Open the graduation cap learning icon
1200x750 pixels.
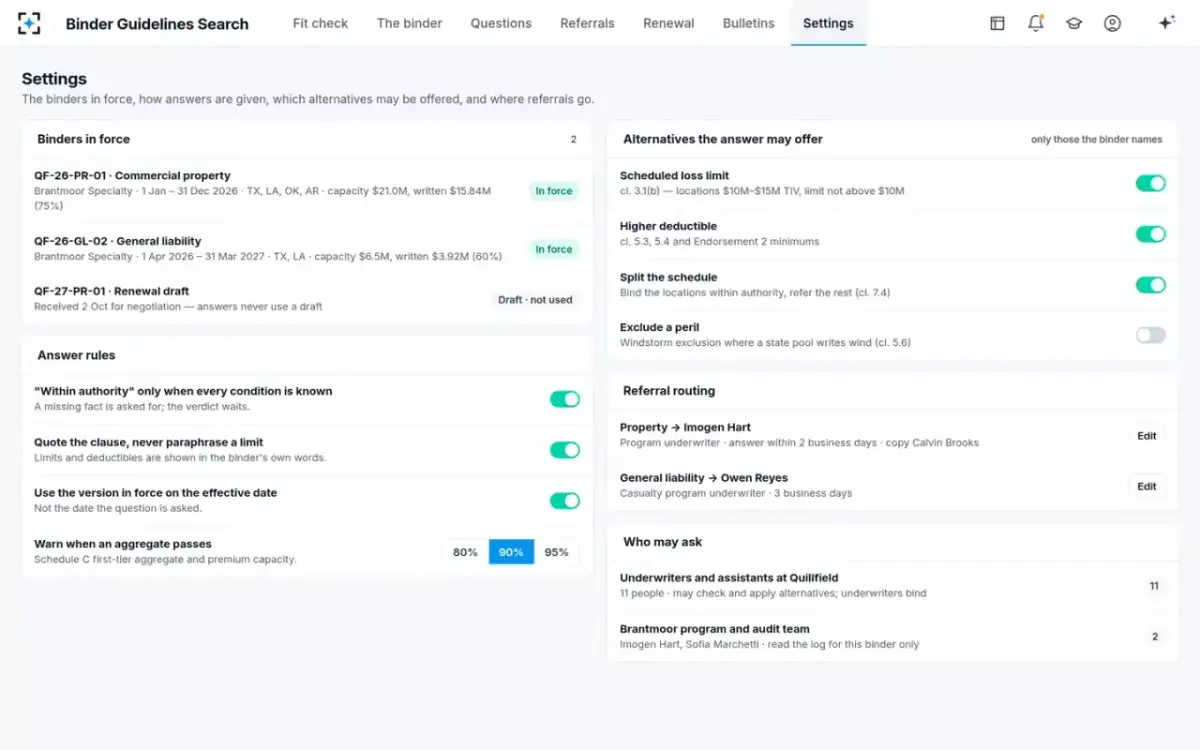pyautogui.click(x=1074, y=23)
